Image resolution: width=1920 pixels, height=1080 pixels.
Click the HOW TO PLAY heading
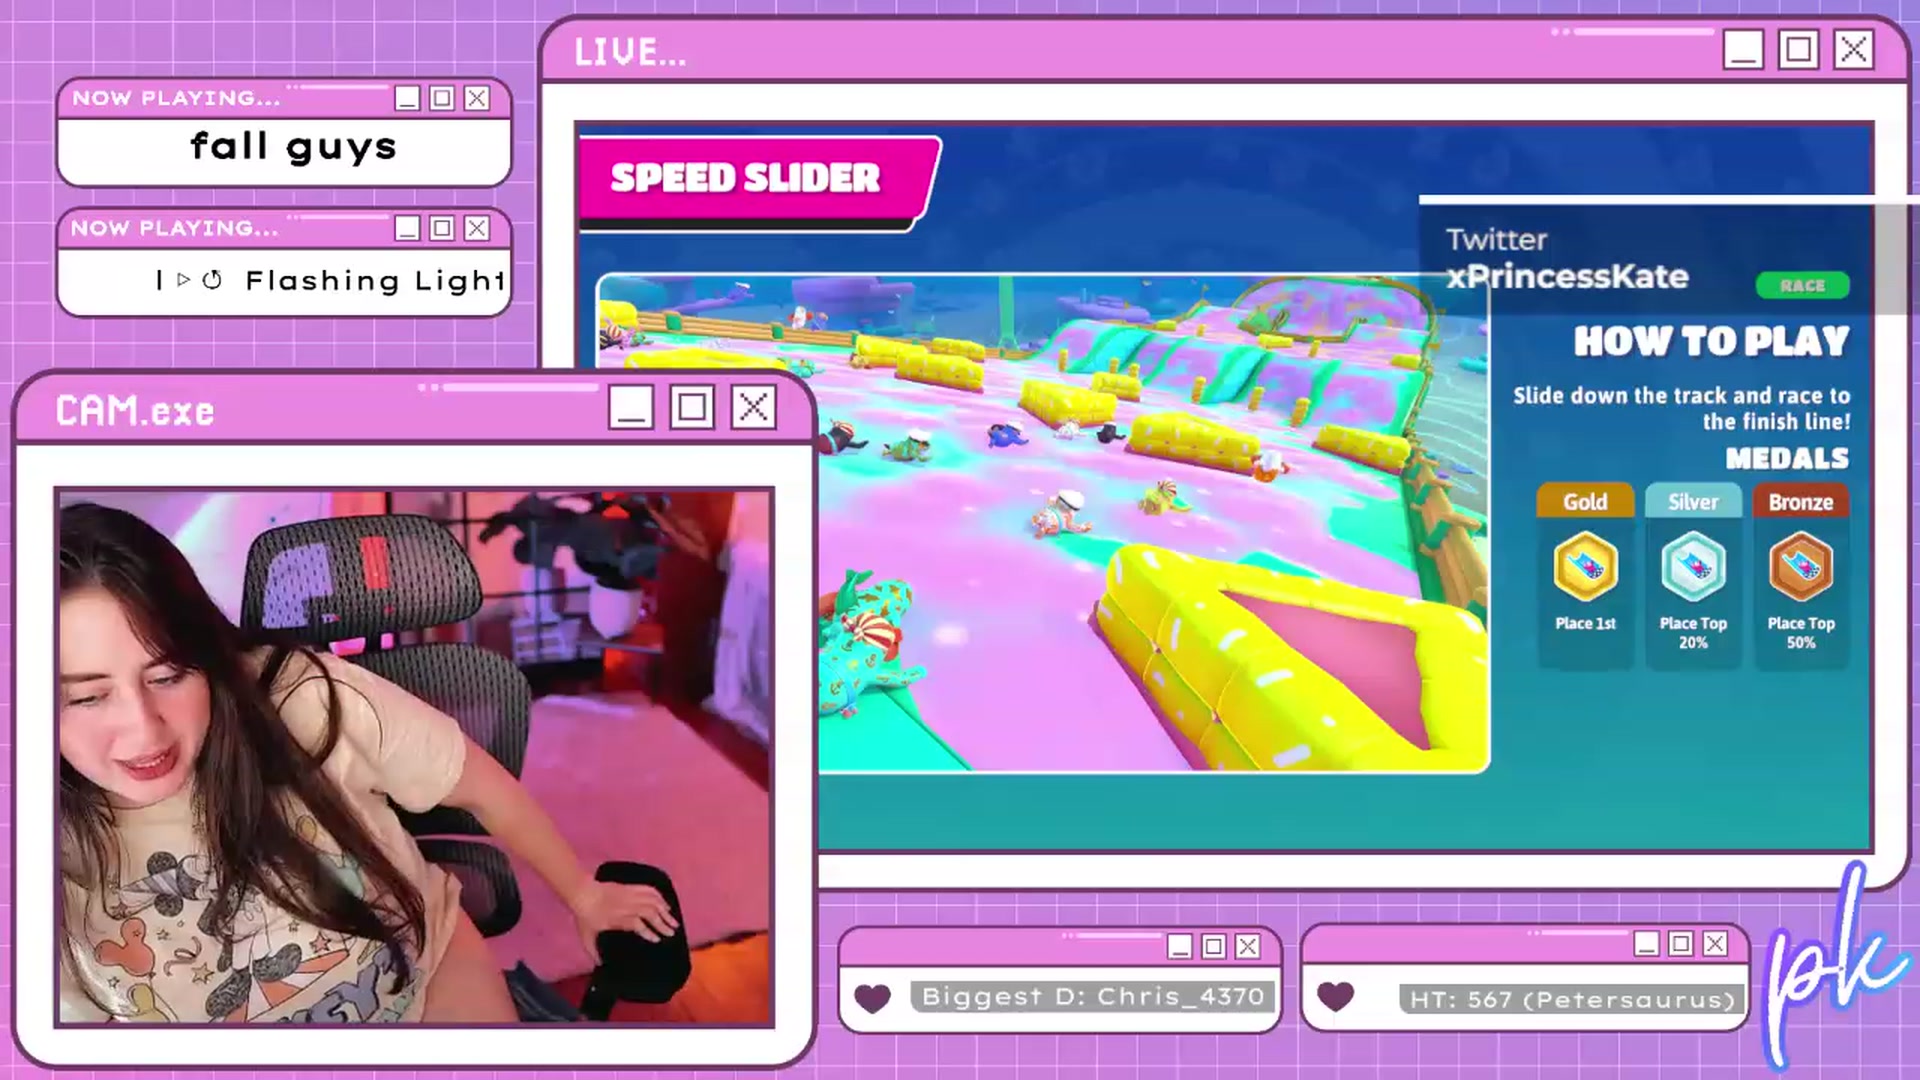click(x=1711, y=341)
